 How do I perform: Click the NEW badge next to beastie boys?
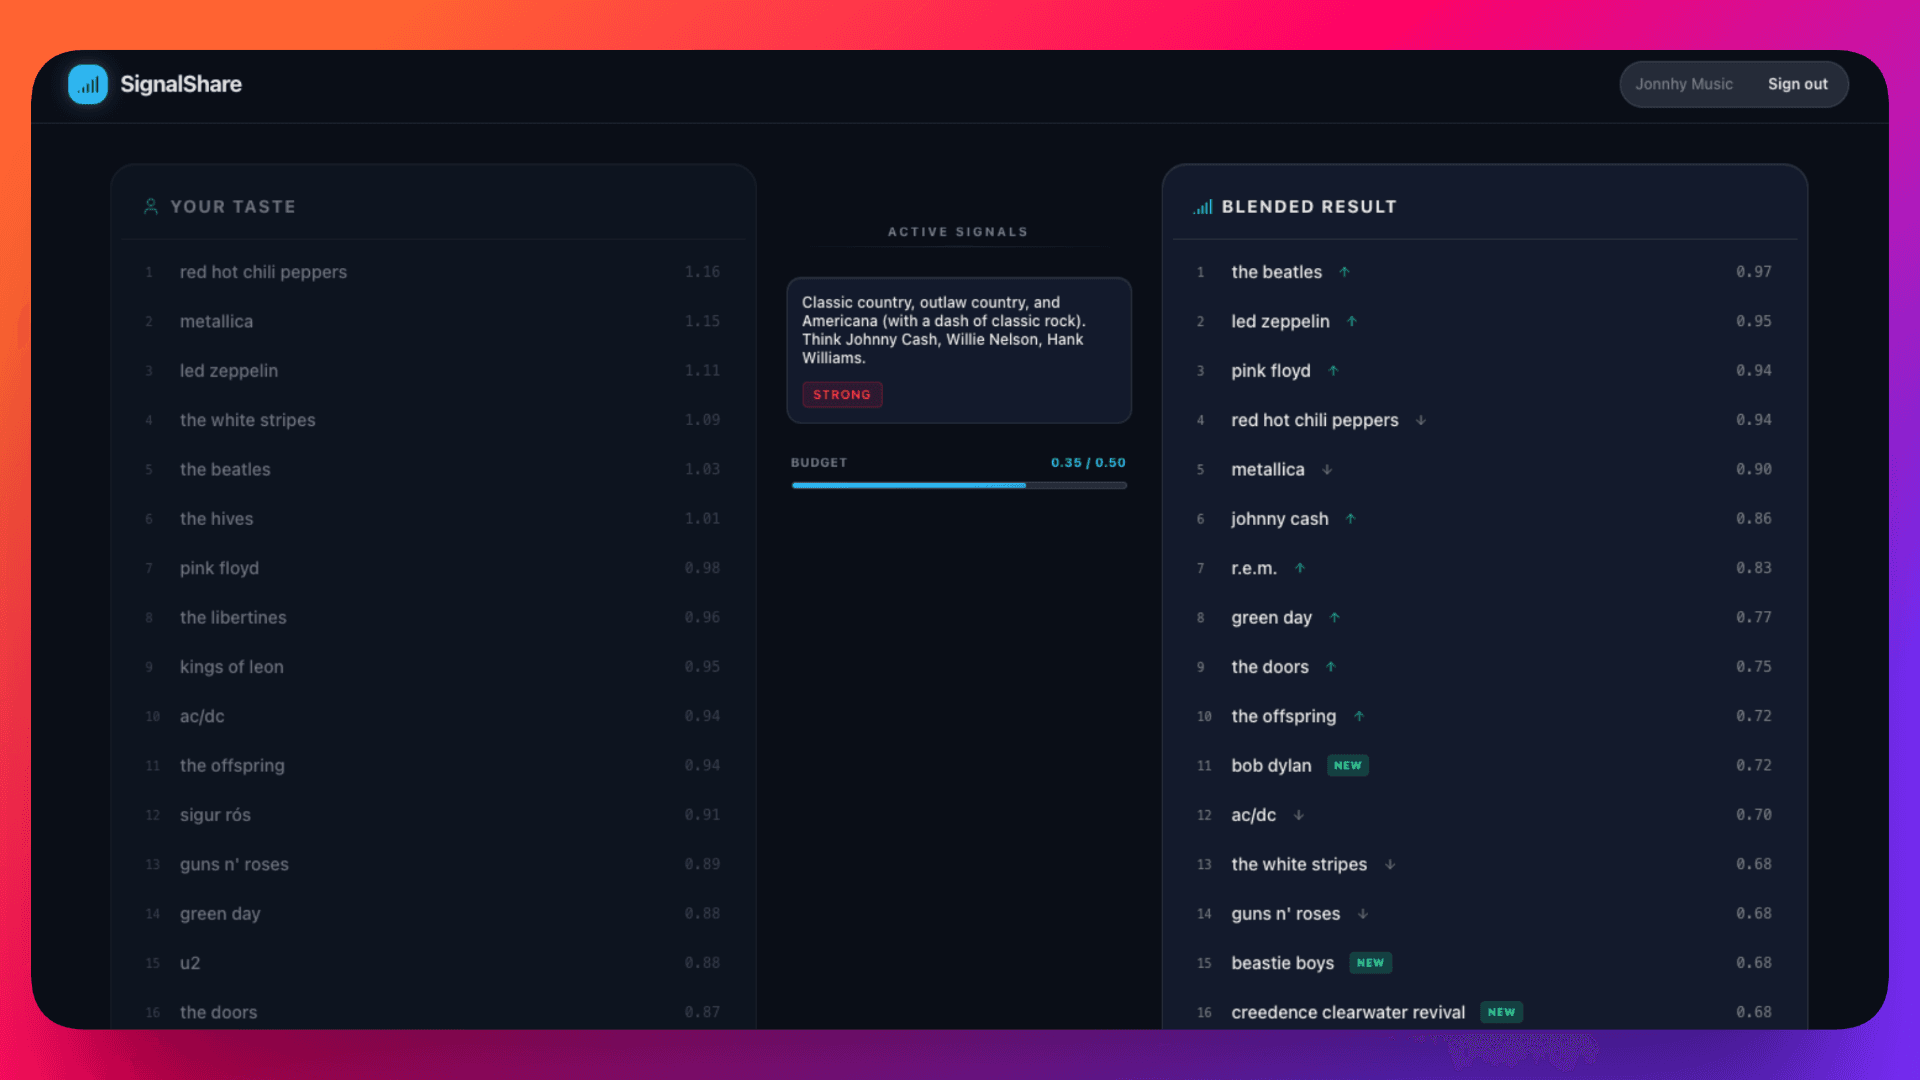(1371, 963)
